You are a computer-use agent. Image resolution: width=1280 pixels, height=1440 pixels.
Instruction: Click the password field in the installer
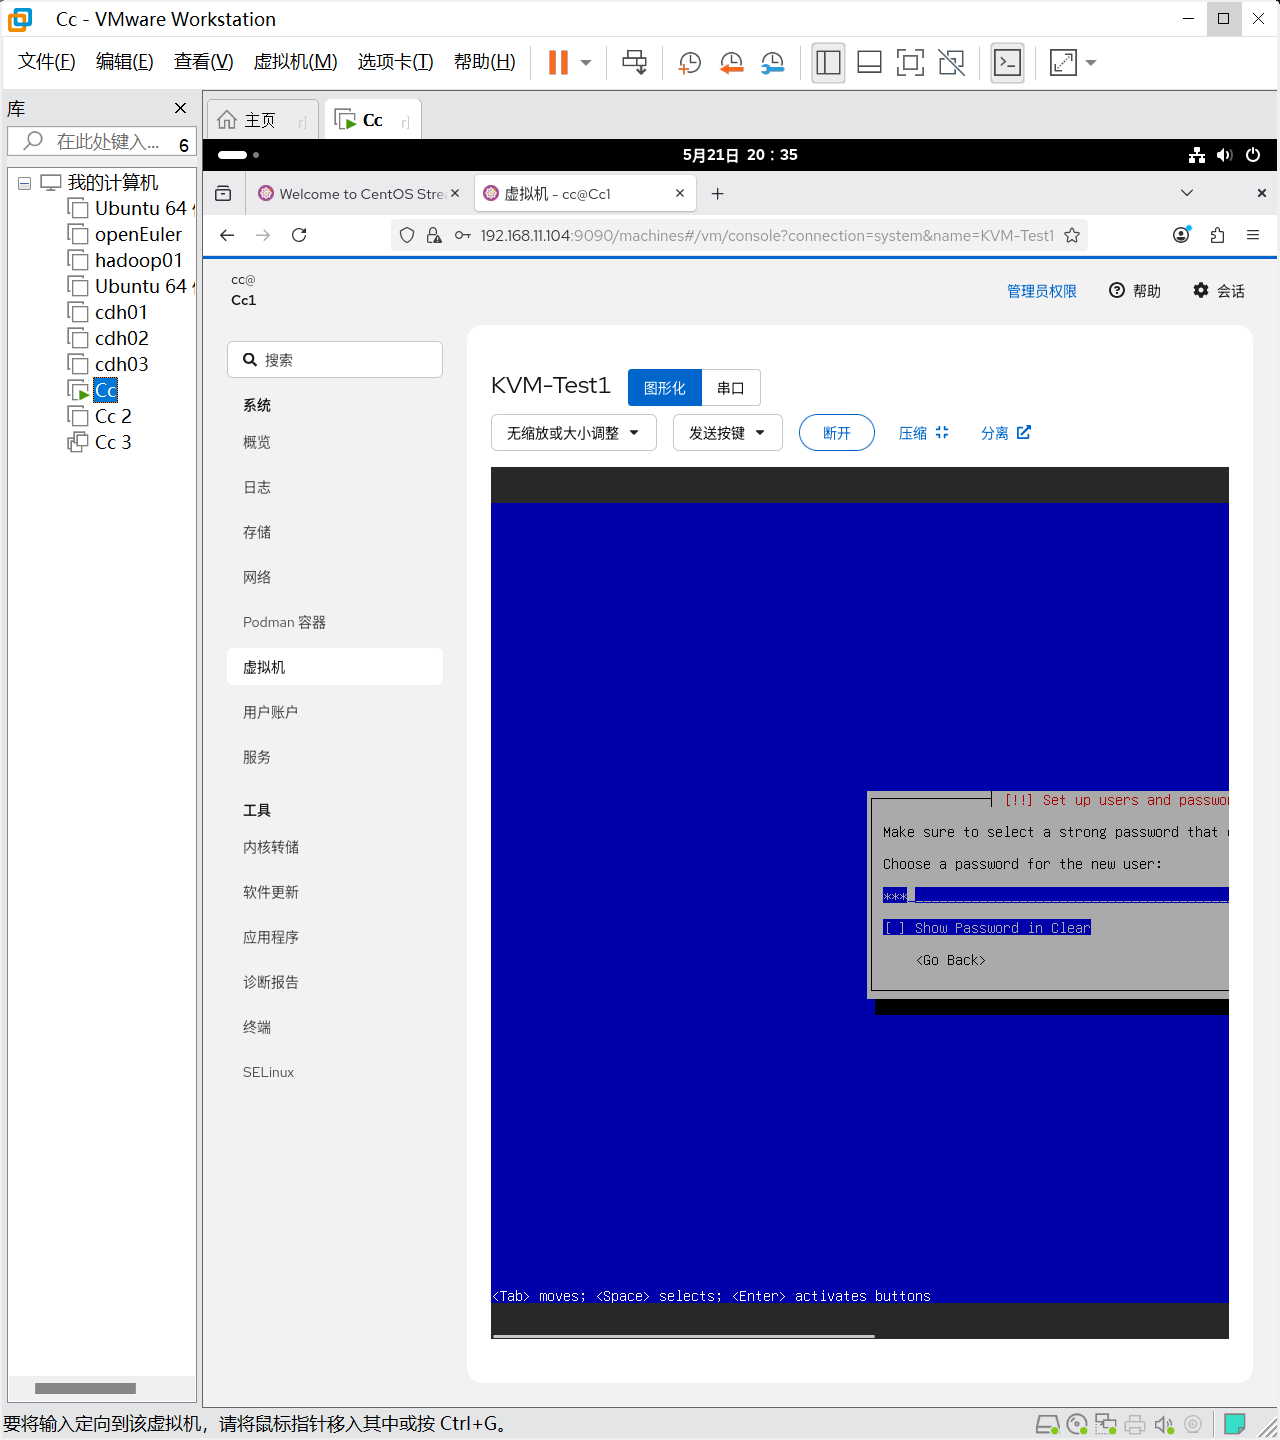tap(1055, 895)
